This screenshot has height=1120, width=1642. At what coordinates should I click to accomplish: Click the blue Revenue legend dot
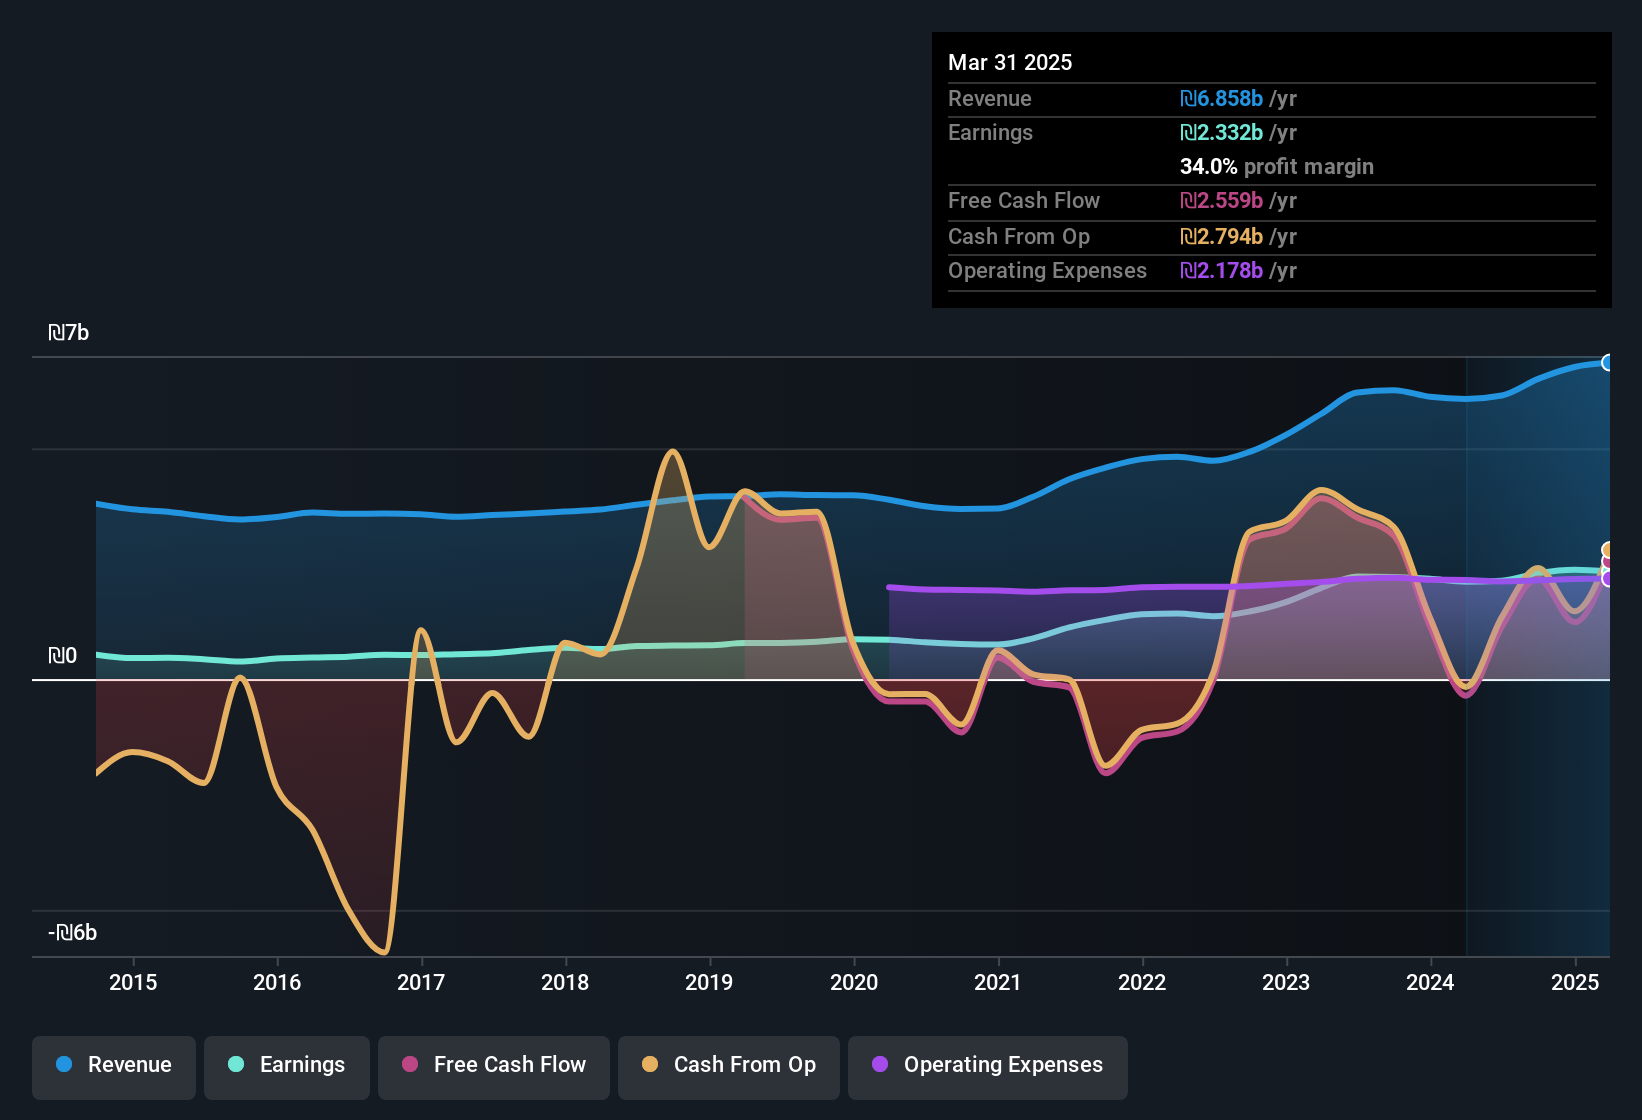click(63, 1065)
